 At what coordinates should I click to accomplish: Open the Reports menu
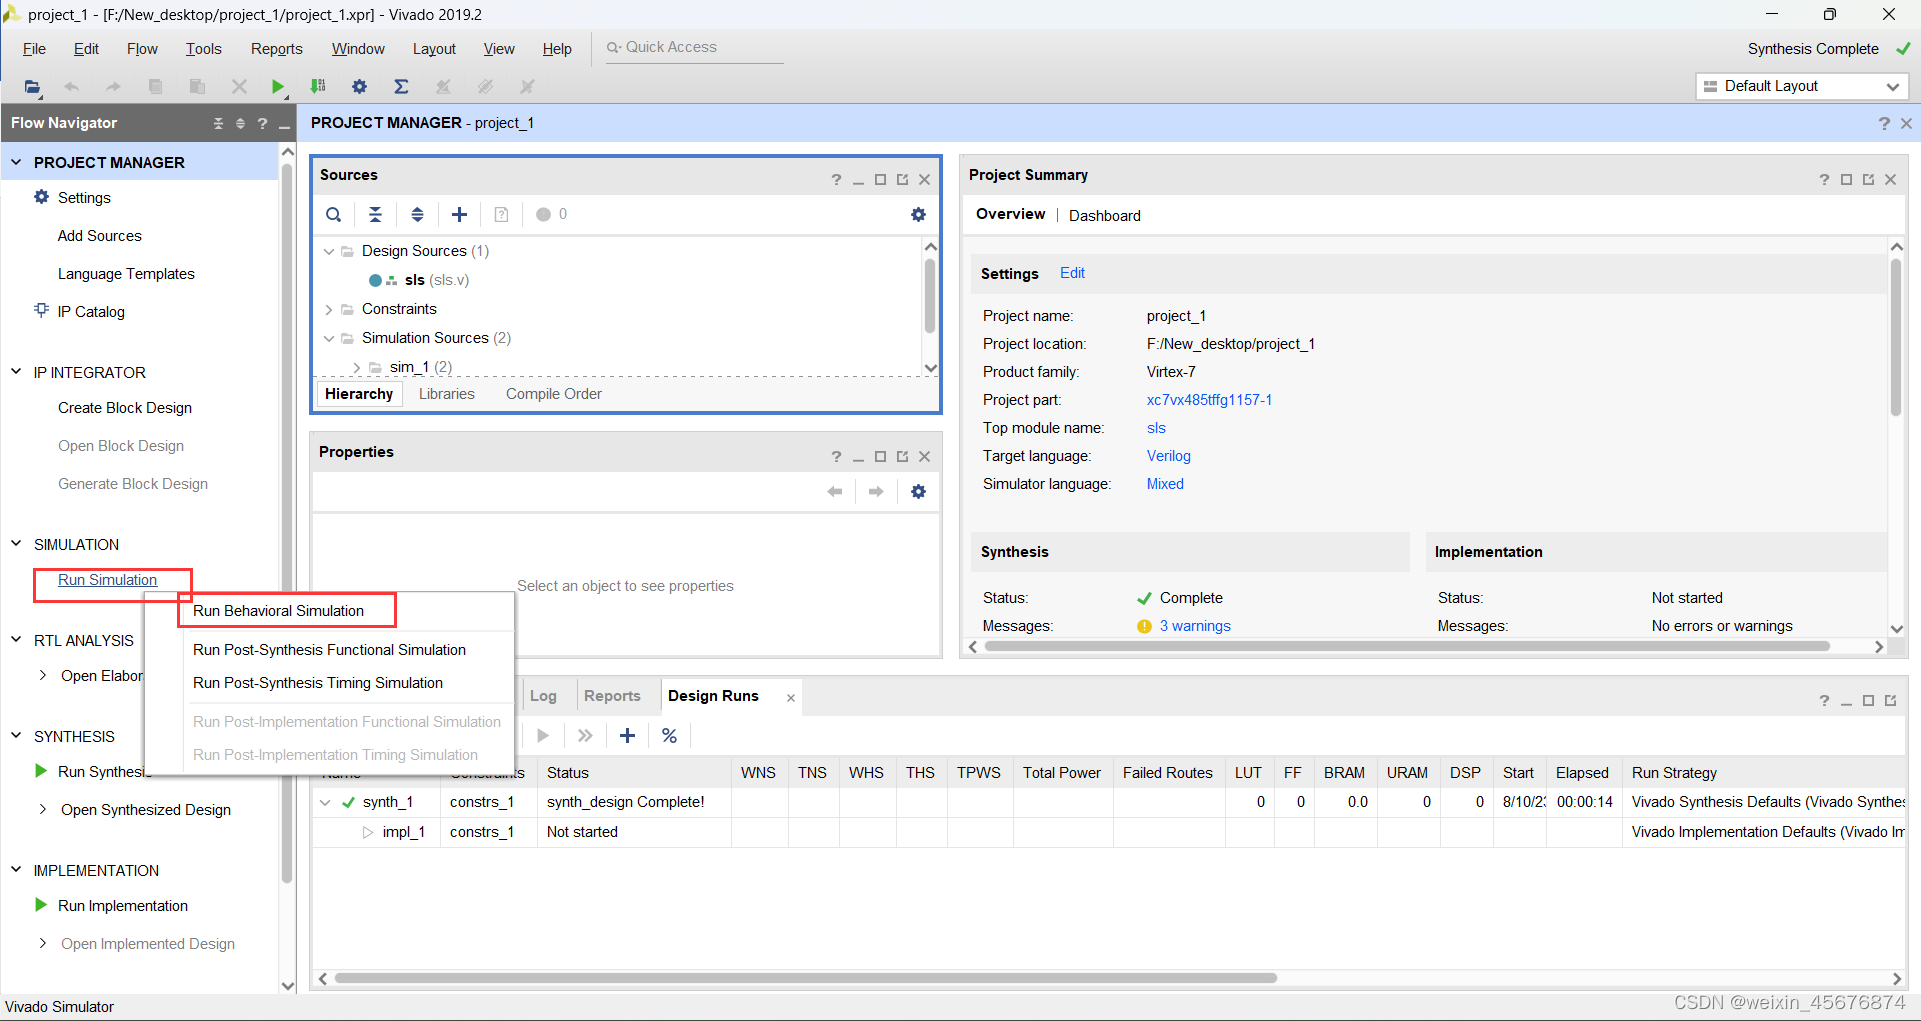tap(276, 49)
